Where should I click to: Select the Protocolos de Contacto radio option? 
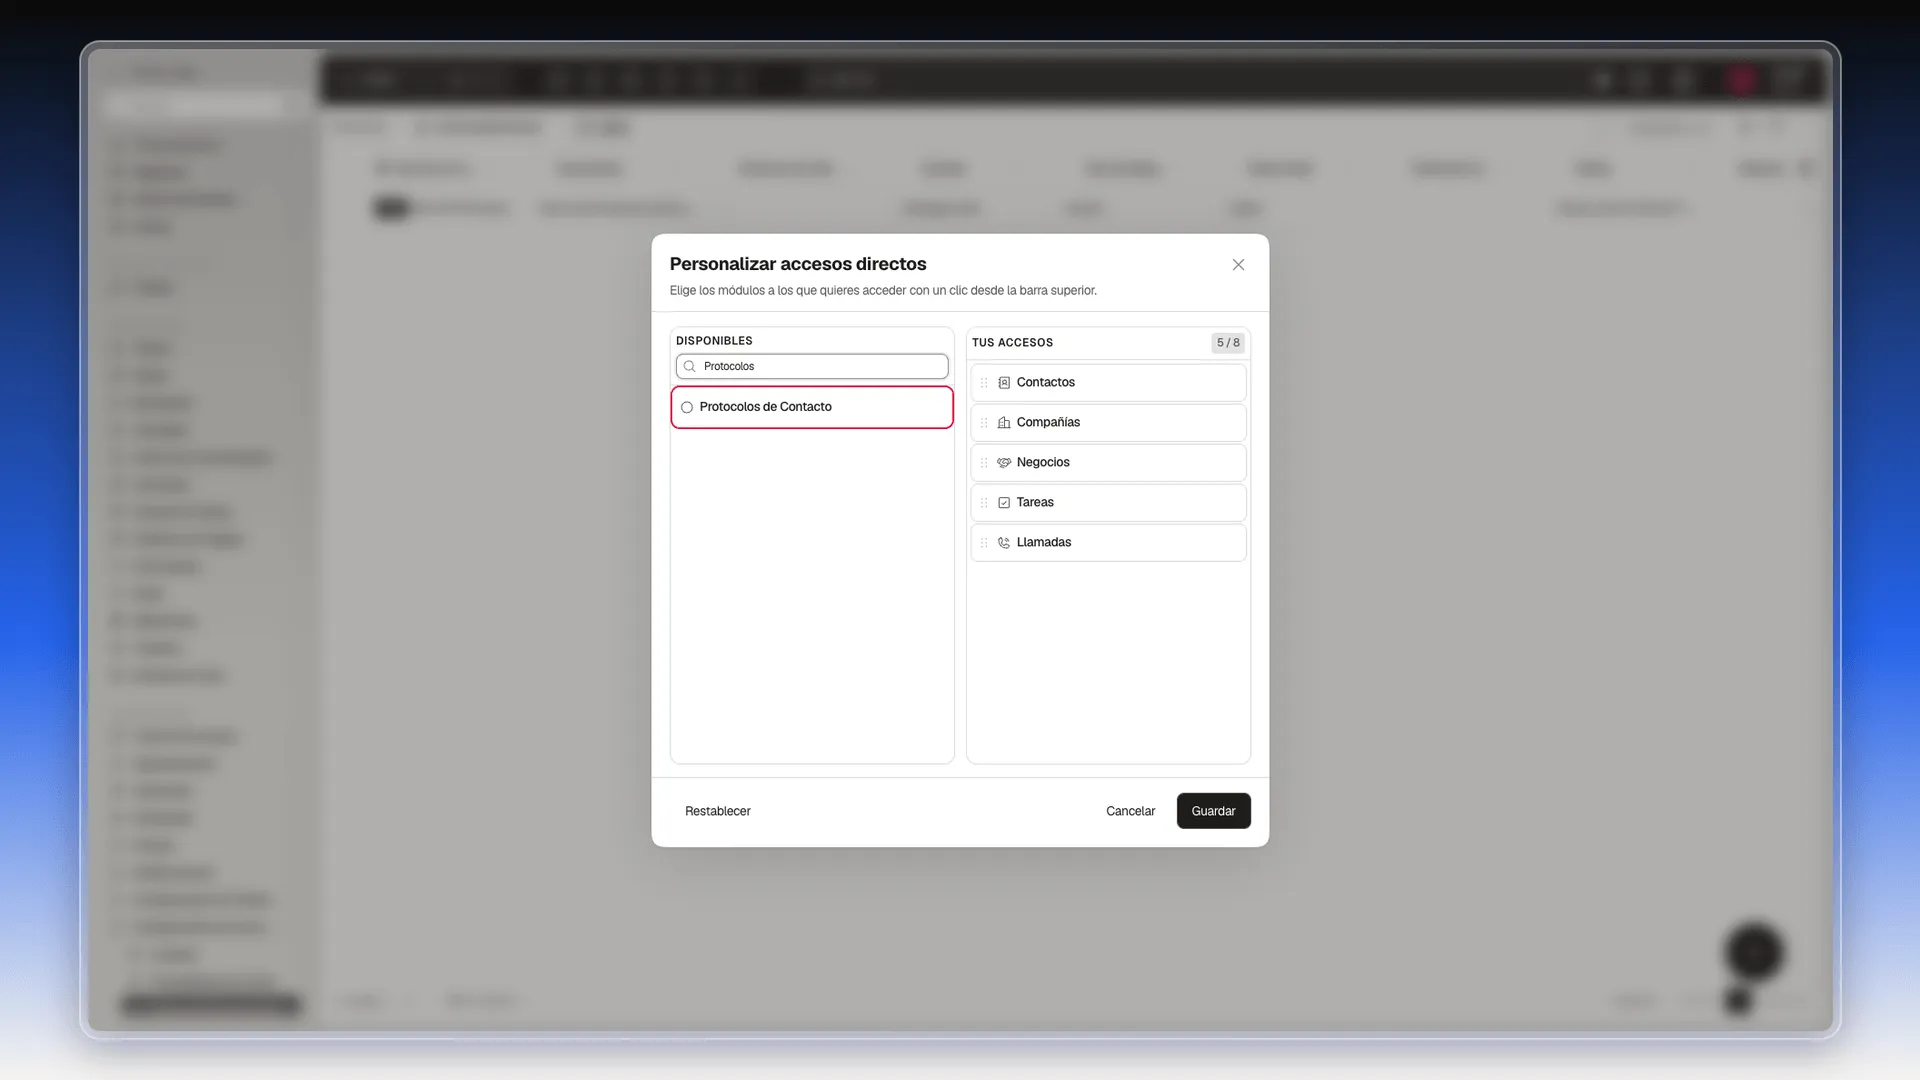click(687, 407)
